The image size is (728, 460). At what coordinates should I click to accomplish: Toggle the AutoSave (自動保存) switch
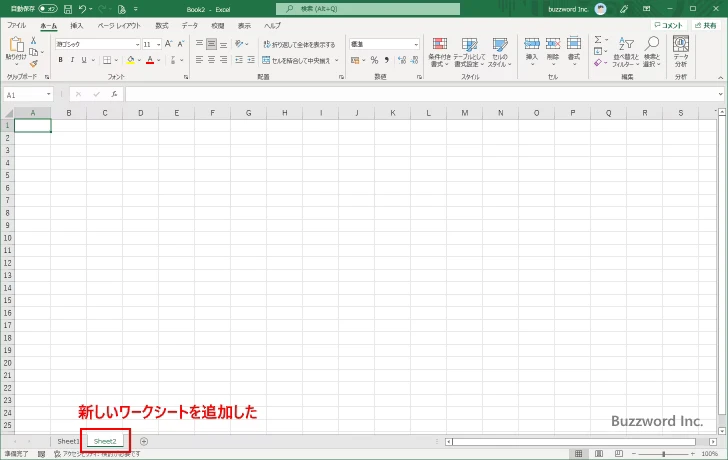tap(47, 8)
